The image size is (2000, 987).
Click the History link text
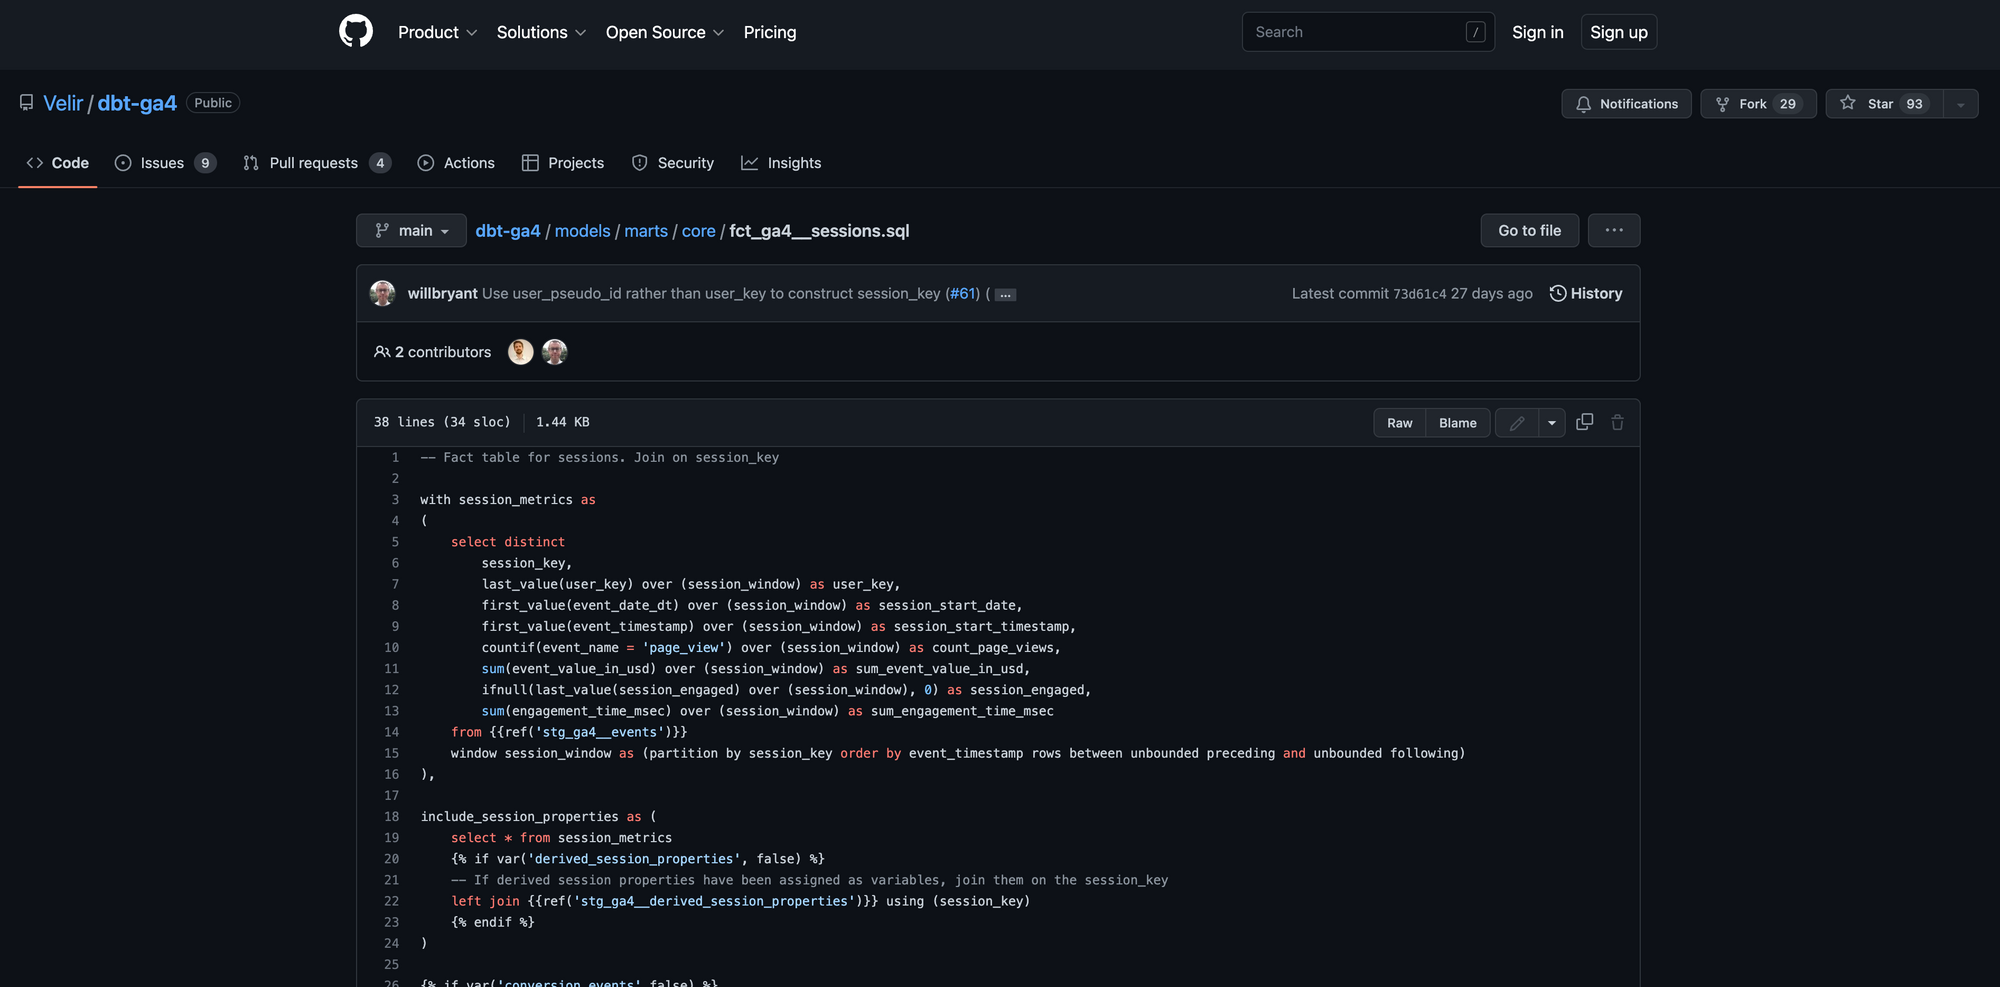[1596, 293]
